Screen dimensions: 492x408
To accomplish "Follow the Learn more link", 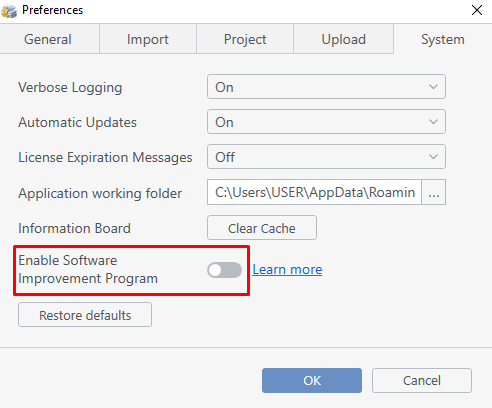I will tap(287, 269).
